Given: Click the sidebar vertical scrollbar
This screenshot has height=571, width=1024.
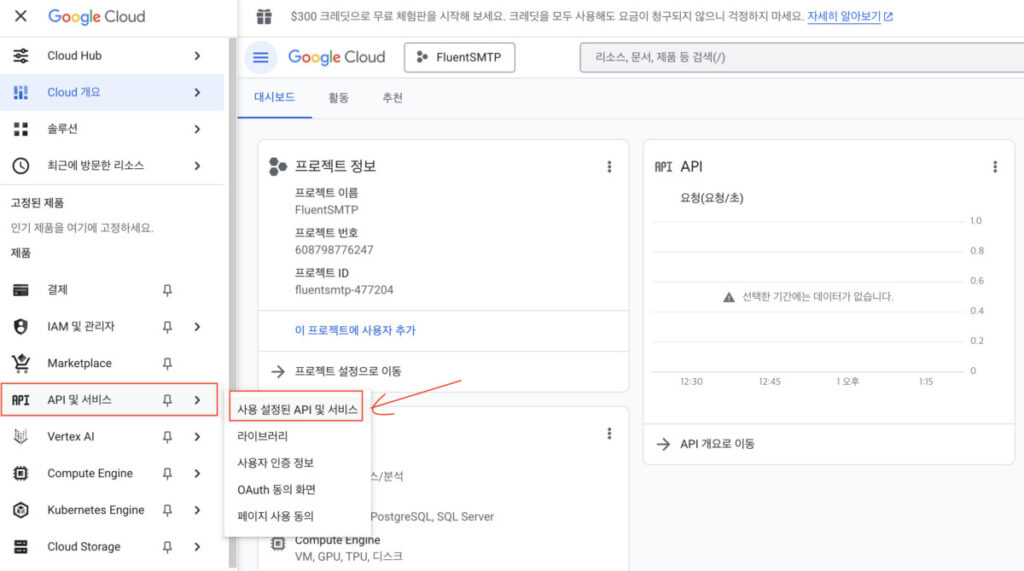Looking at the screenshot, I should tap(232, 301).
